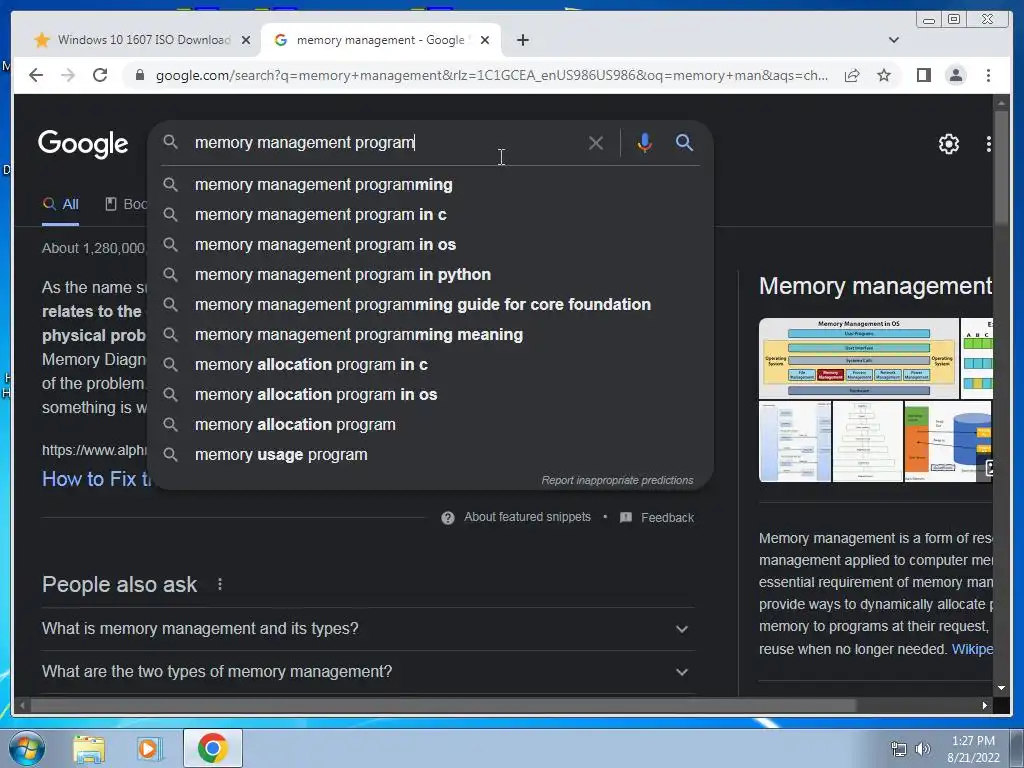Click "Report inappropriate predictions" link
Screen dimensions: 1024x768
tap(617, 481)
